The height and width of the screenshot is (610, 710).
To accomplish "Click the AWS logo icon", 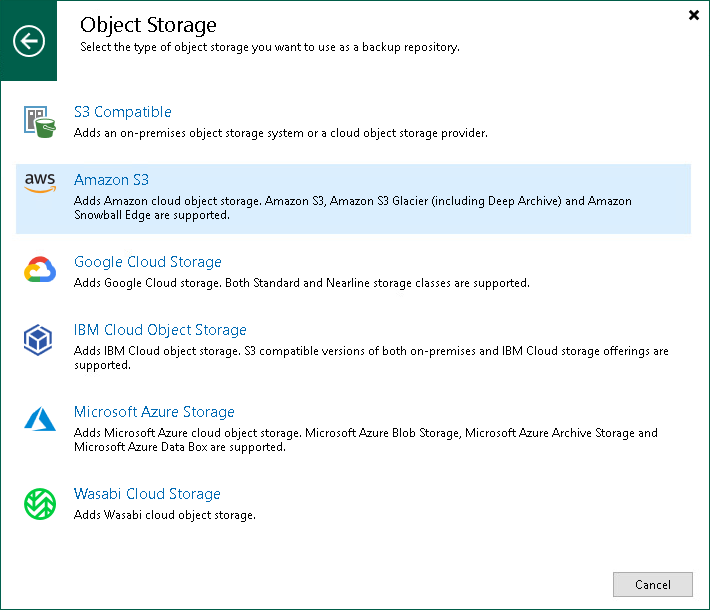I will [40, 182].
